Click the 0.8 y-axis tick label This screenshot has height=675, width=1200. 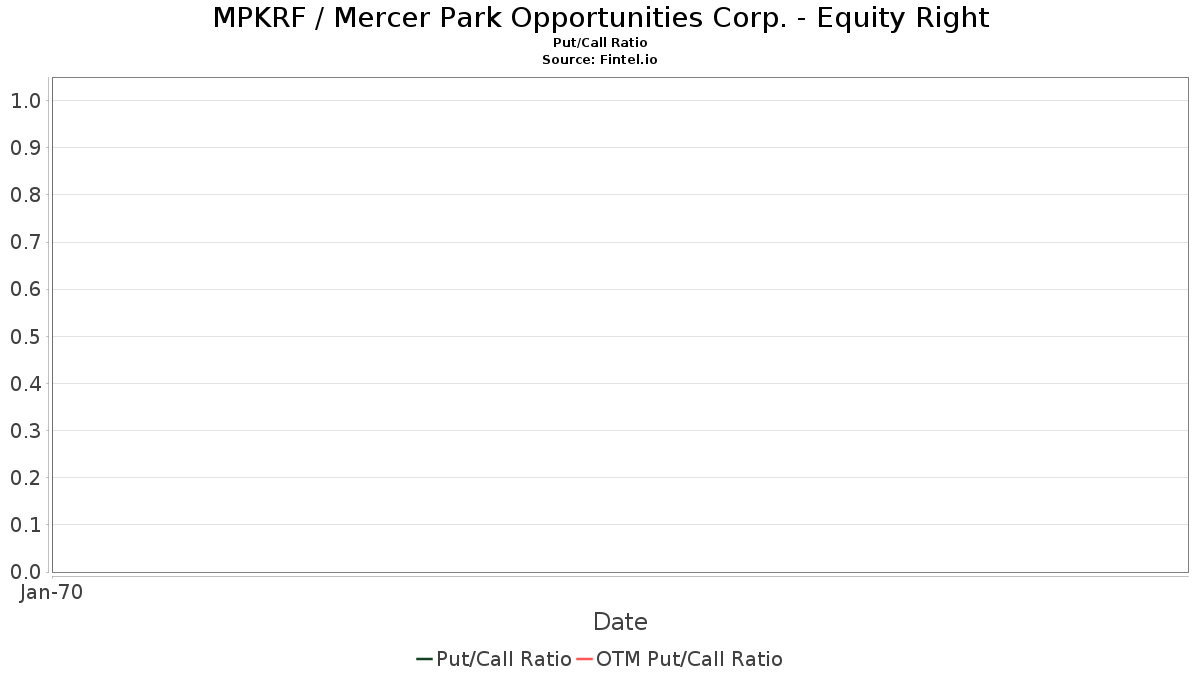coord(25,195)
